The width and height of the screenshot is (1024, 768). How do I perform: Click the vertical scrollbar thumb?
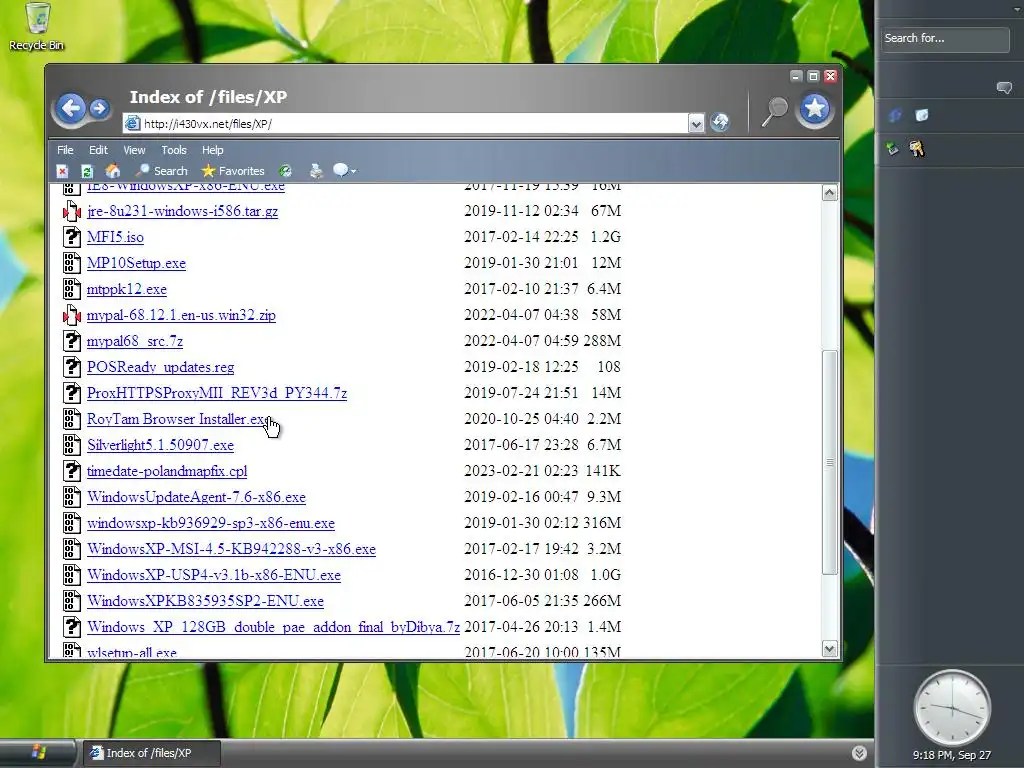coord(829,462)
